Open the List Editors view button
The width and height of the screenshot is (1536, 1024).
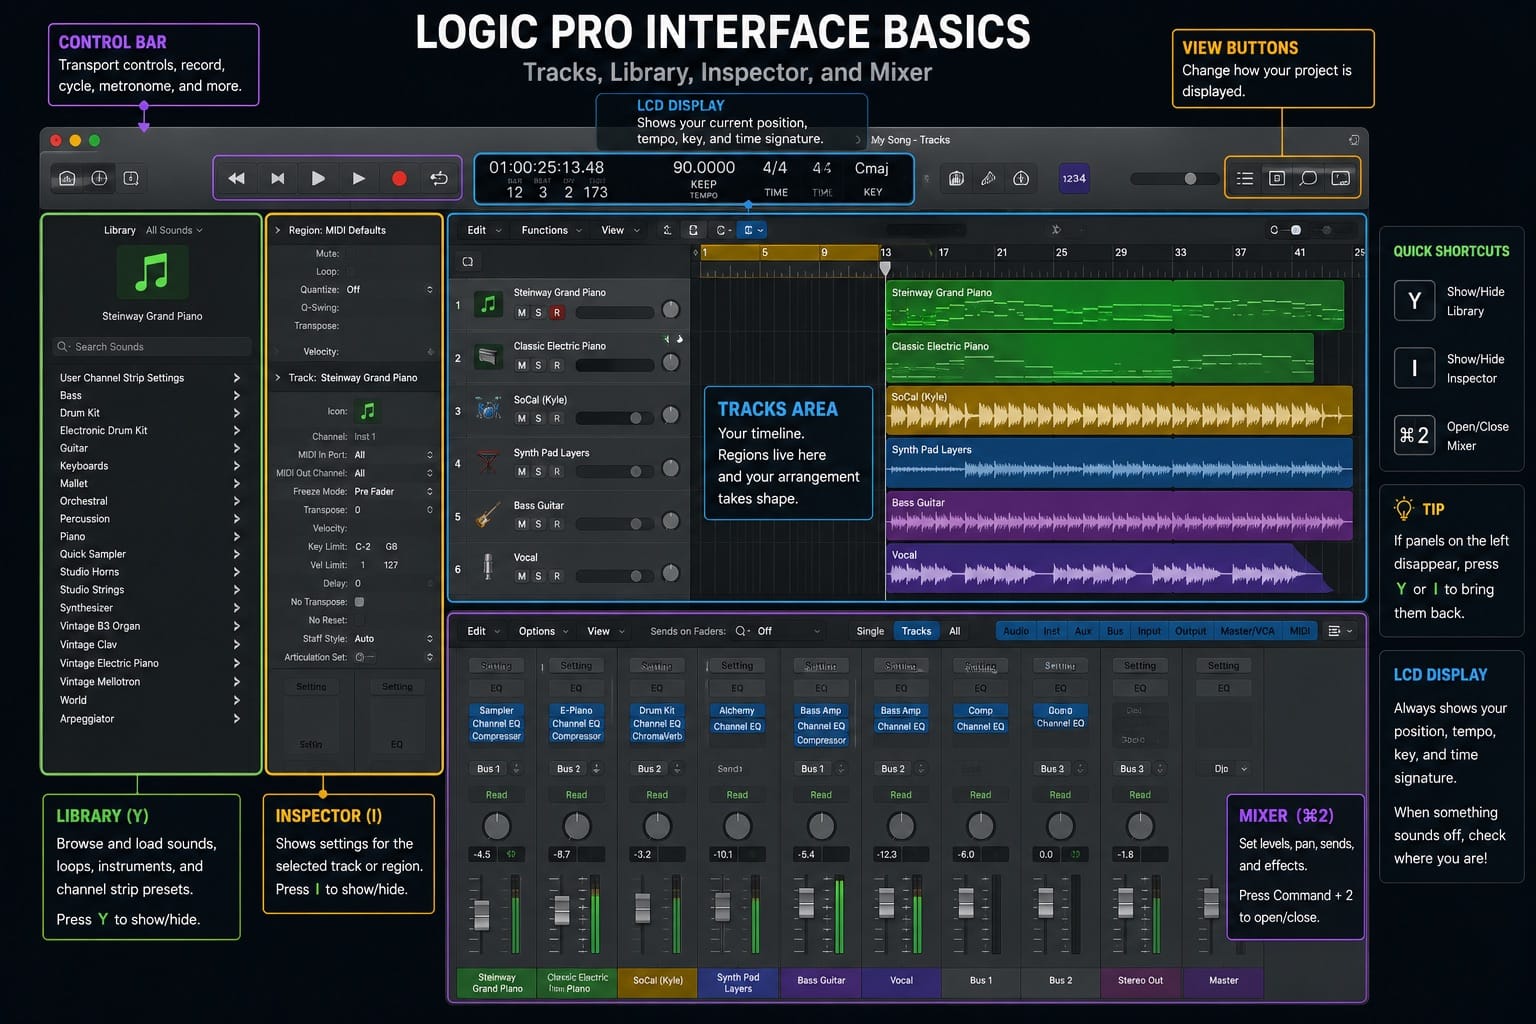pyautogui.click(x=1245, y=178)
